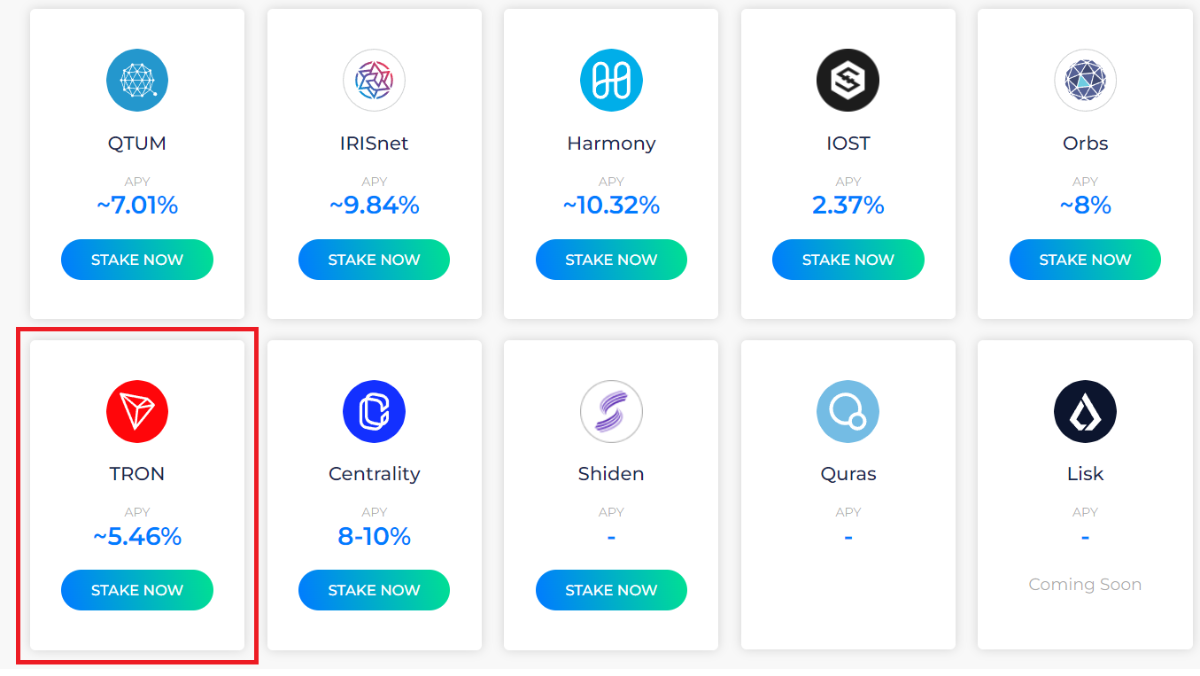The width and height of the screenshot is (1200, 676).
Task: Stake Harmony using its Stake Now button
Action: (611, 260)
